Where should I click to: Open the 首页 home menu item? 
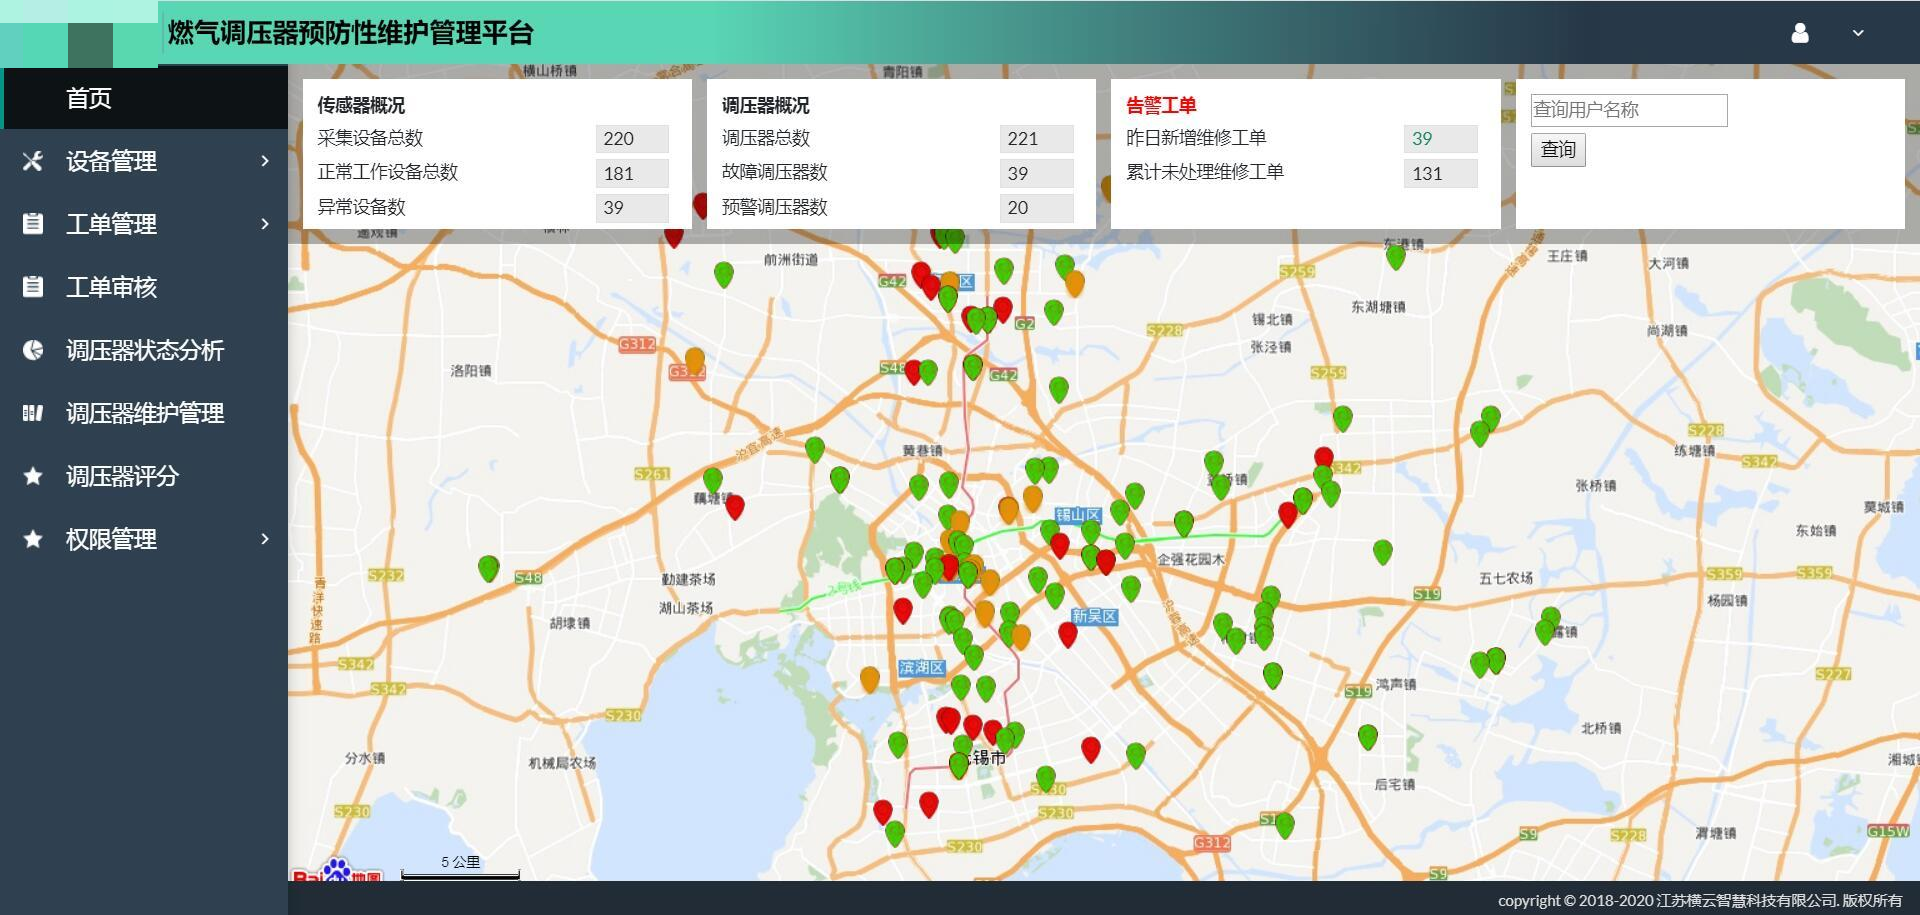tap(144, 98)
